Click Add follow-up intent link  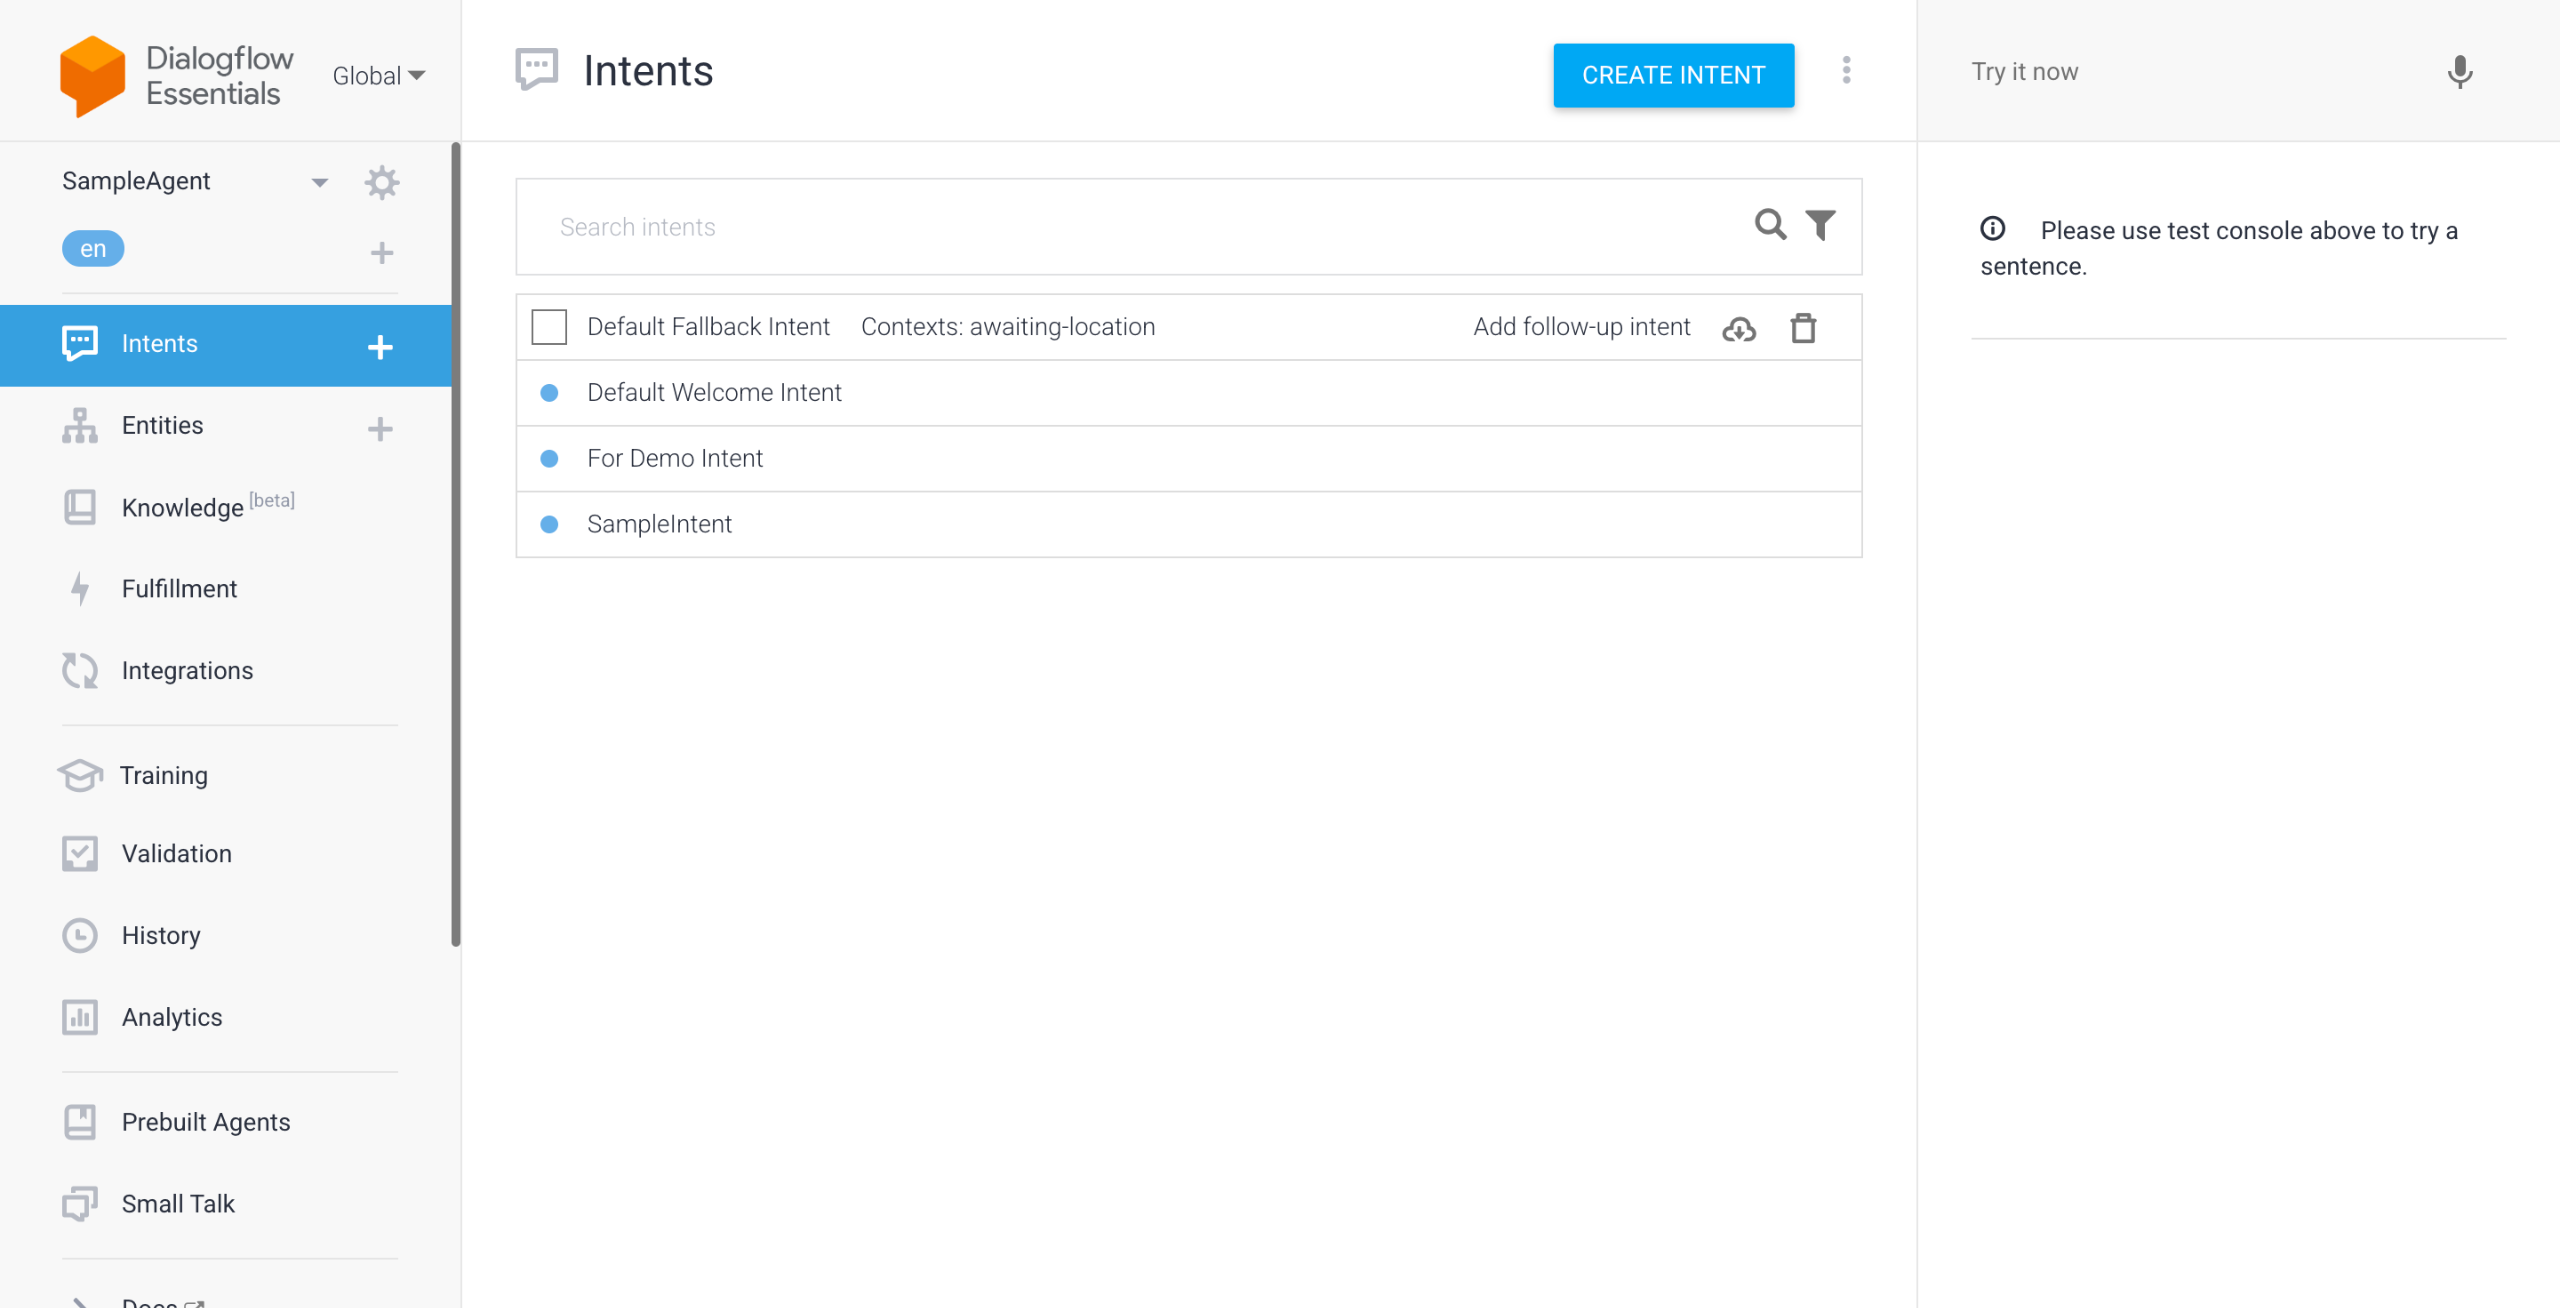pos(1581,326)
